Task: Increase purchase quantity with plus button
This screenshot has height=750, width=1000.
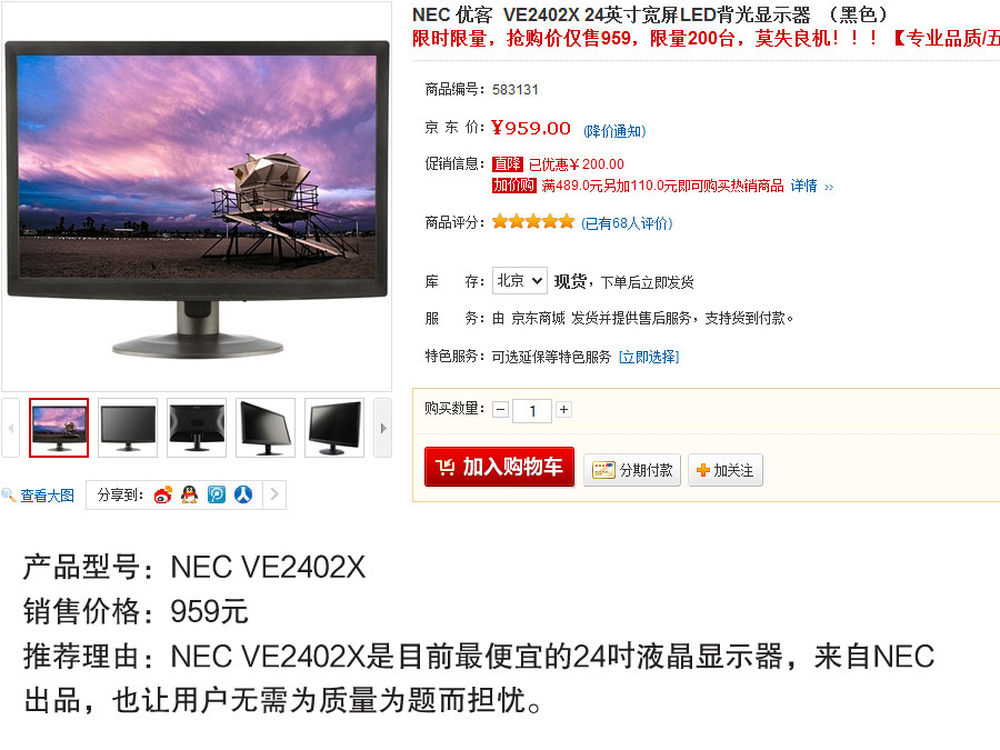Action: pos(564,409)
